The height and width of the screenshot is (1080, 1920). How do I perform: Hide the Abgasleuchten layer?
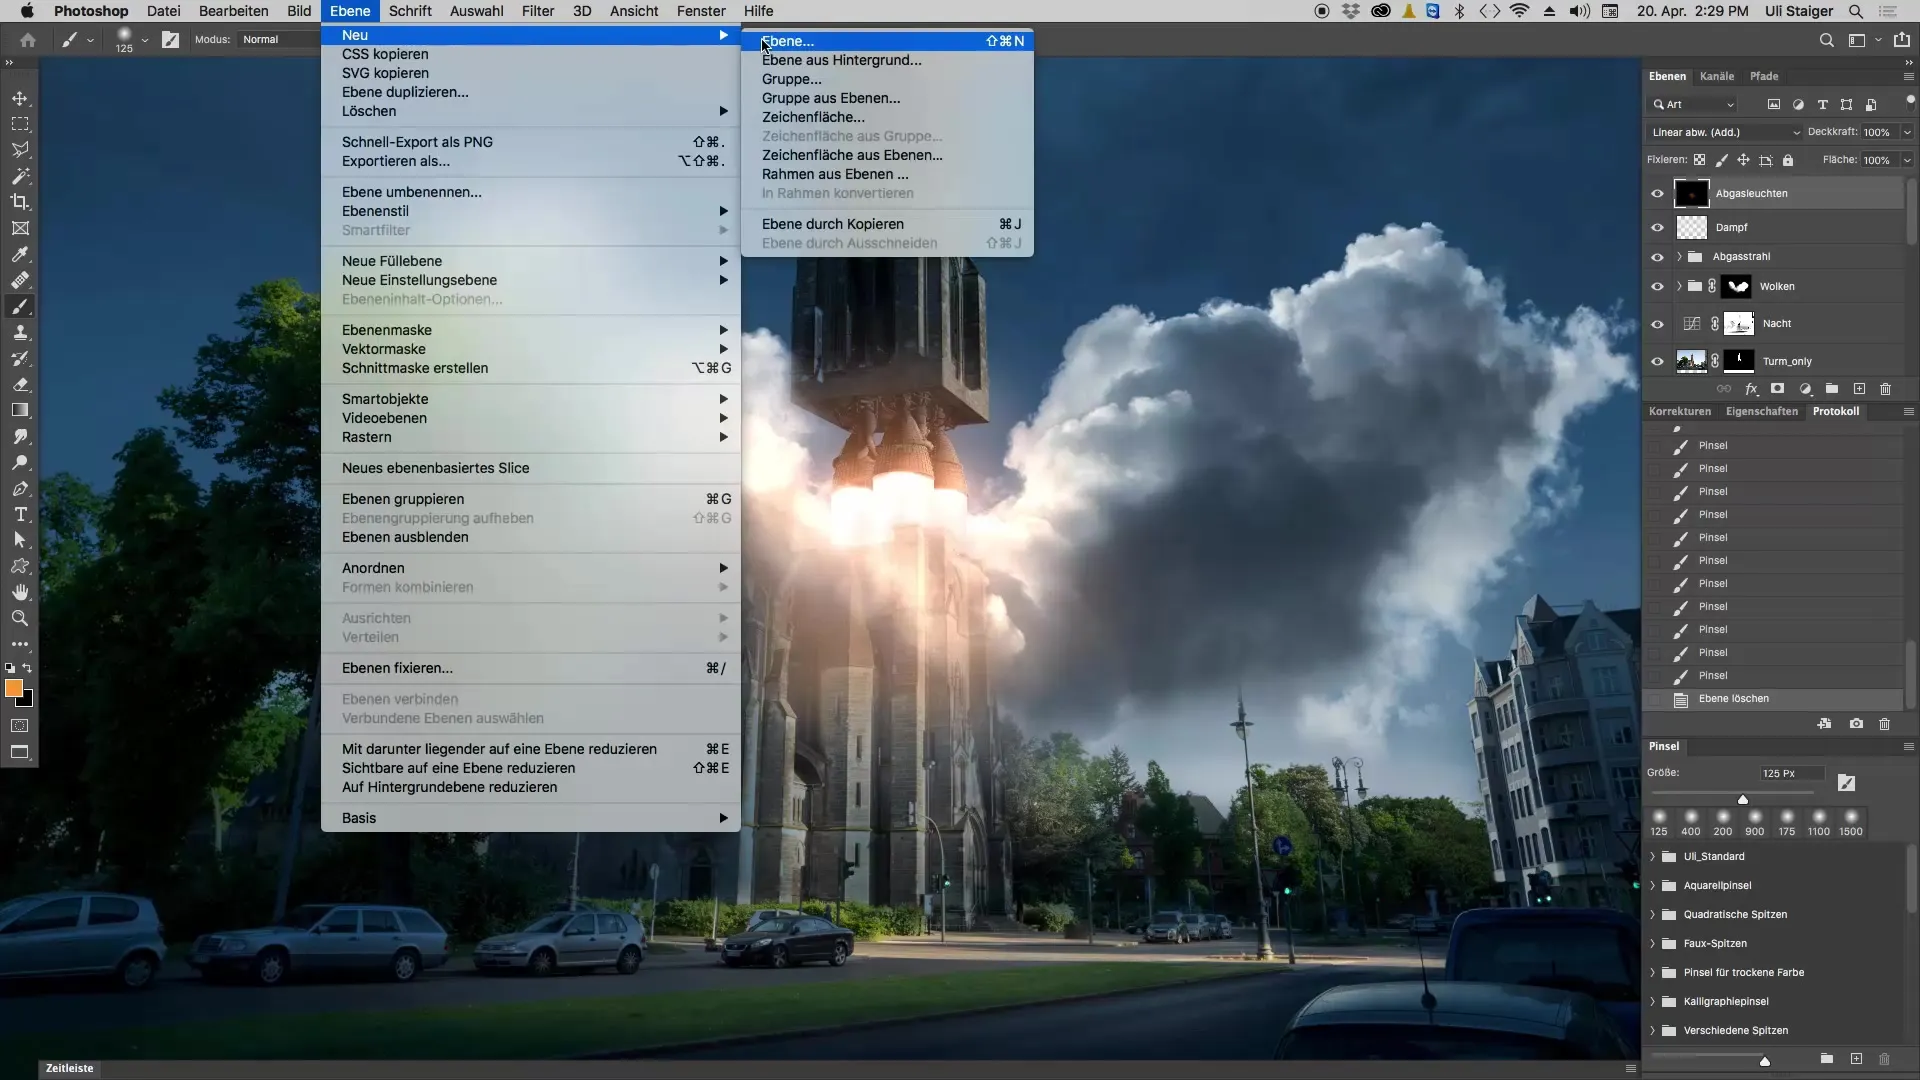(x=1657, y=194)
